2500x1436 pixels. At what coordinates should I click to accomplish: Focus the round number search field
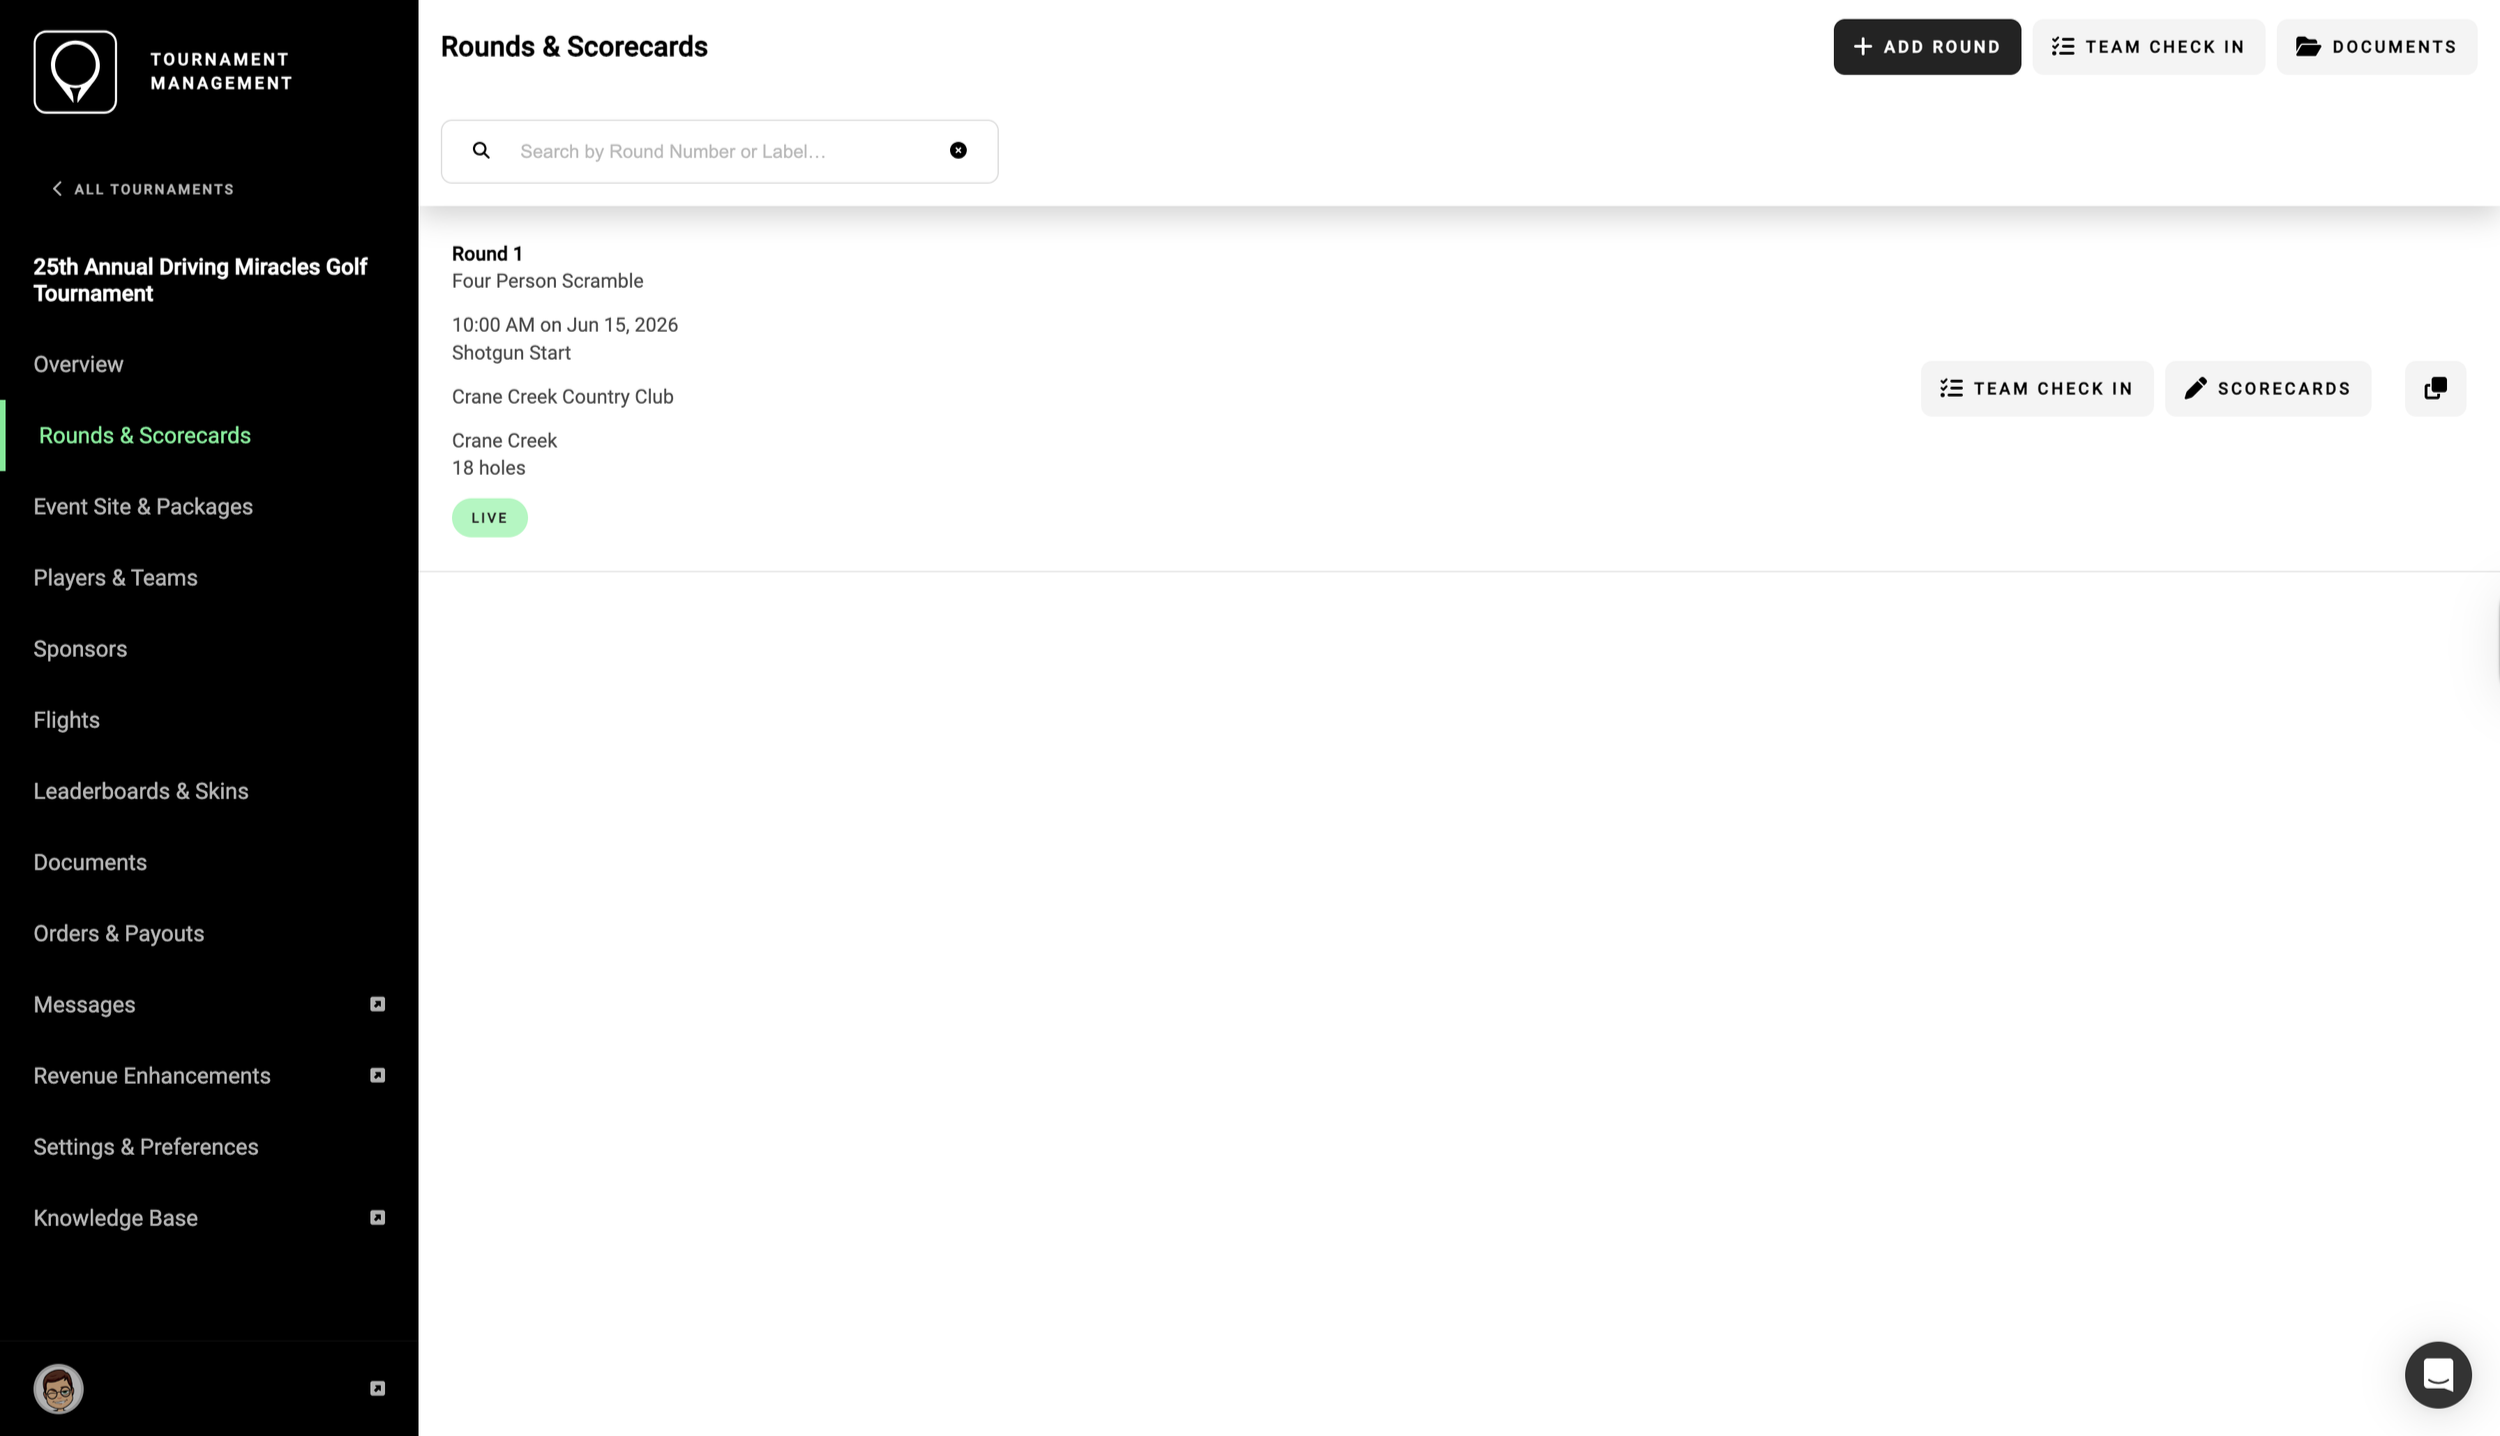(x=720, y=151)
